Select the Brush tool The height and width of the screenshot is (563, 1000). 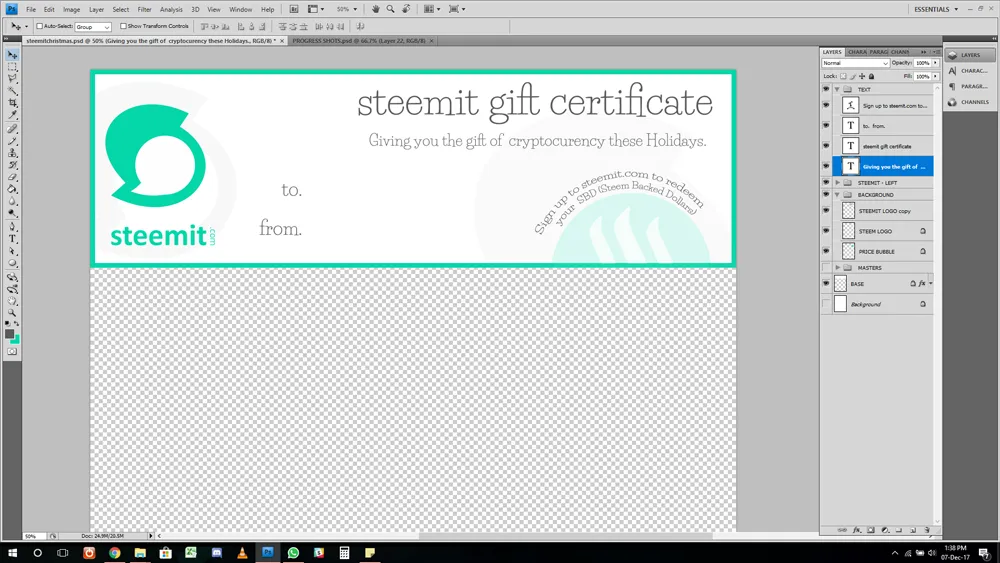(12, 142)
